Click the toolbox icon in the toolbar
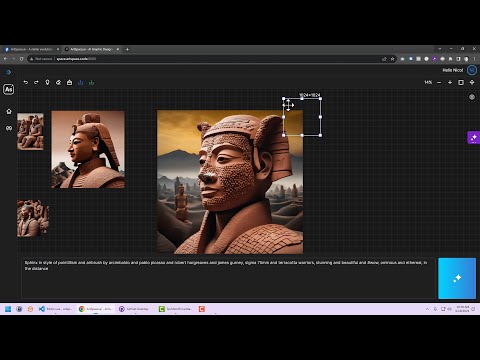Screen dimensions: 480x360 pos(69,82)
